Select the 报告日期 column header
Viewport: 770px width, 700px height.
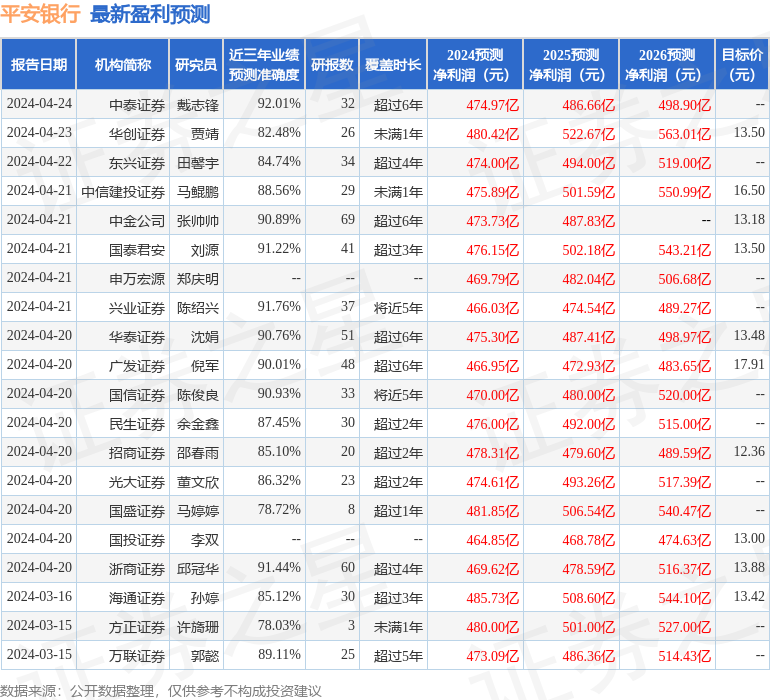pyautogui.click(x=39, y=64)
